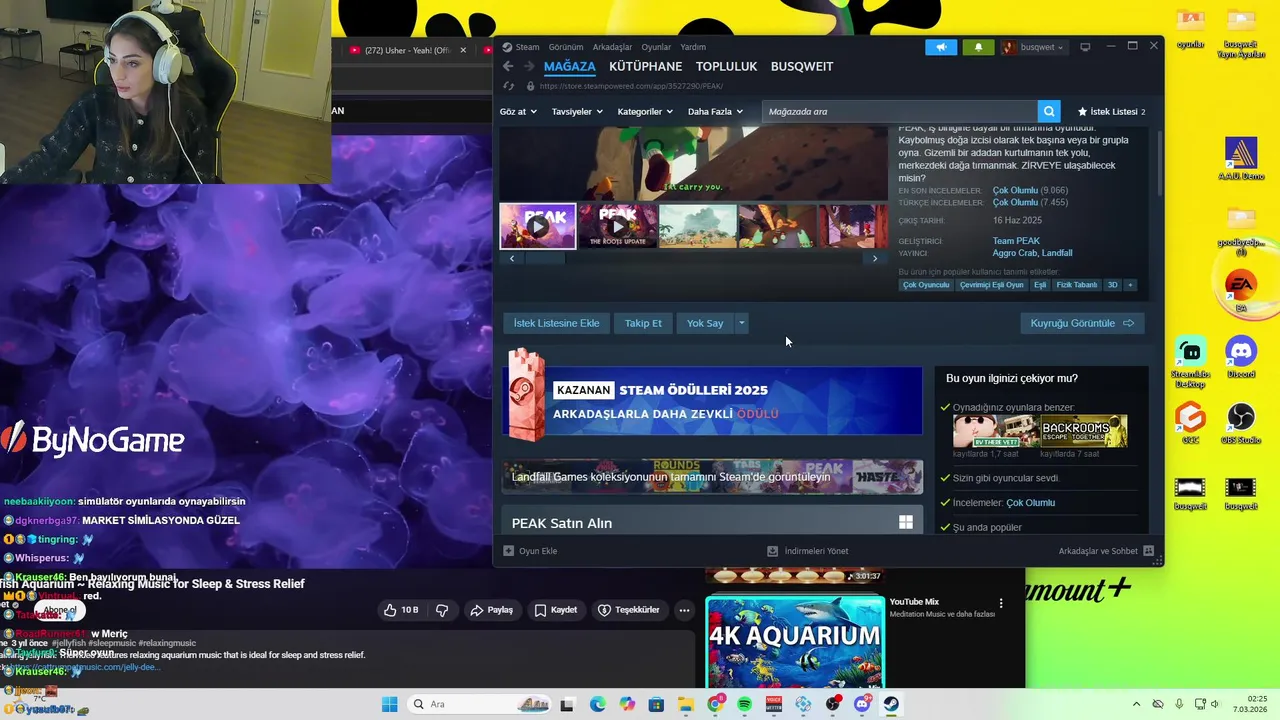The image size is (1280, 720).
Task: Open OBS Studio desktop shortcut
Action: (x=1240, y=423)
